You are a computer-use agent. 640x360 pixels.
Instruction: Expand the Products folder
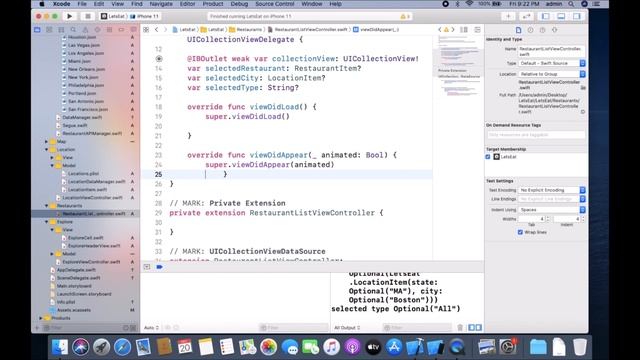point(41,318)
